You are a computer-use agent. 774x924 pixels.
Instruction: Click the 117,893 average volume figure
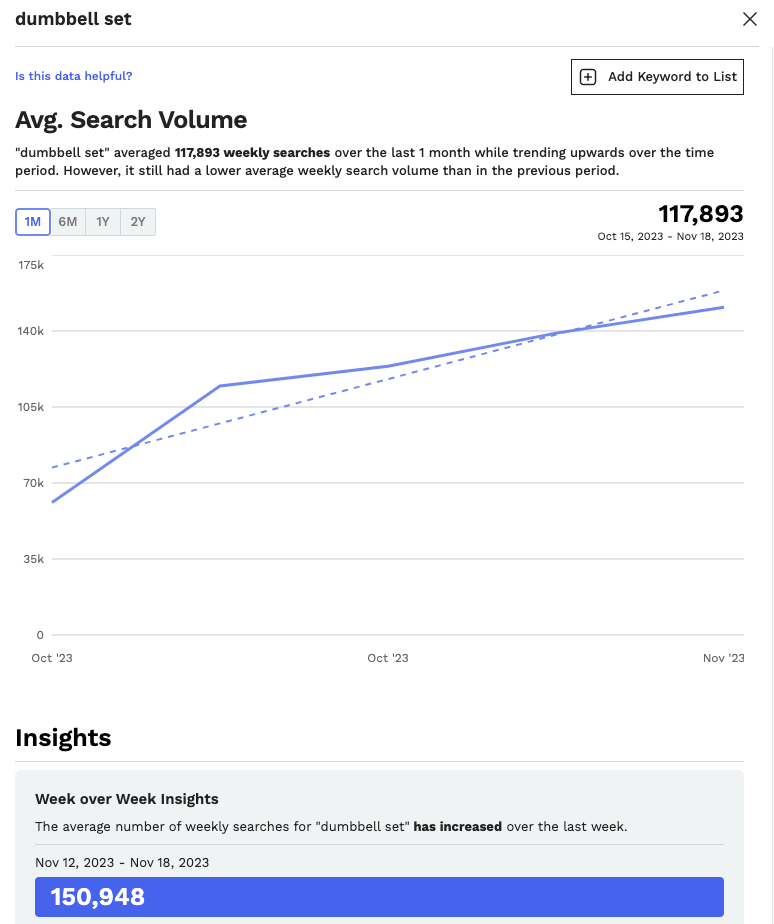coord(700,214)
